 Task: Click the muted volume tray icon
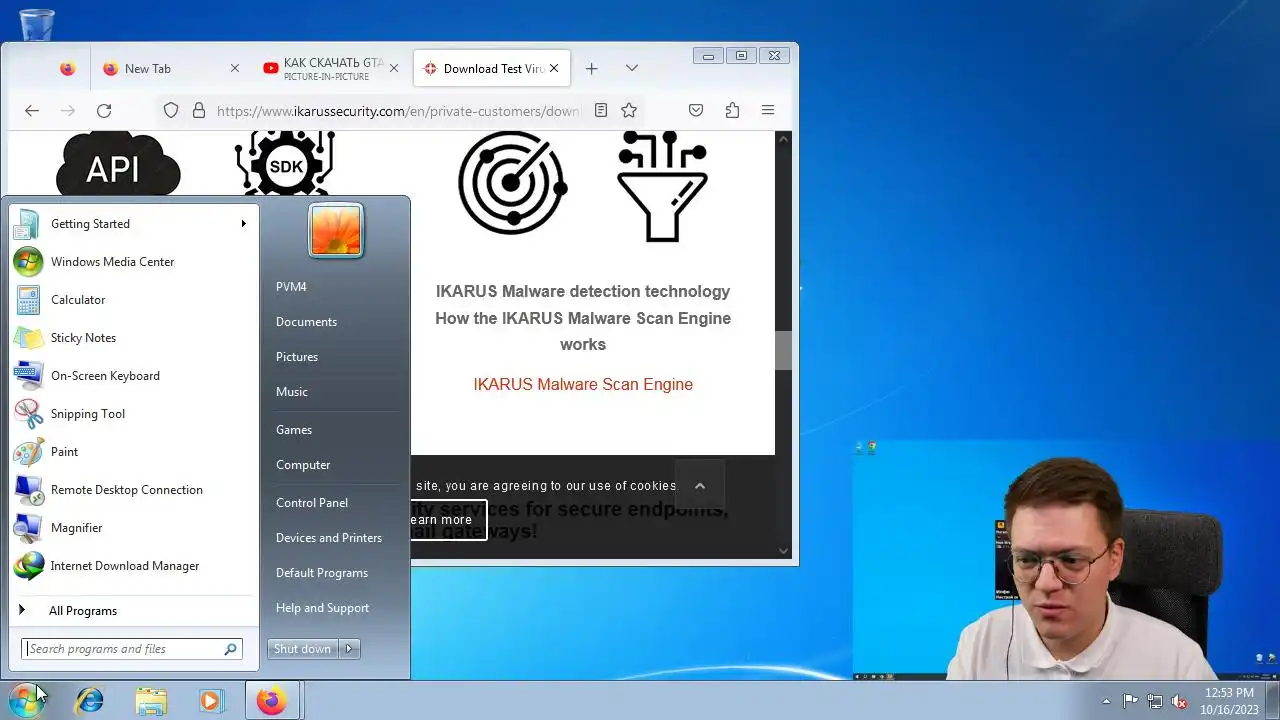(1179, 701)
